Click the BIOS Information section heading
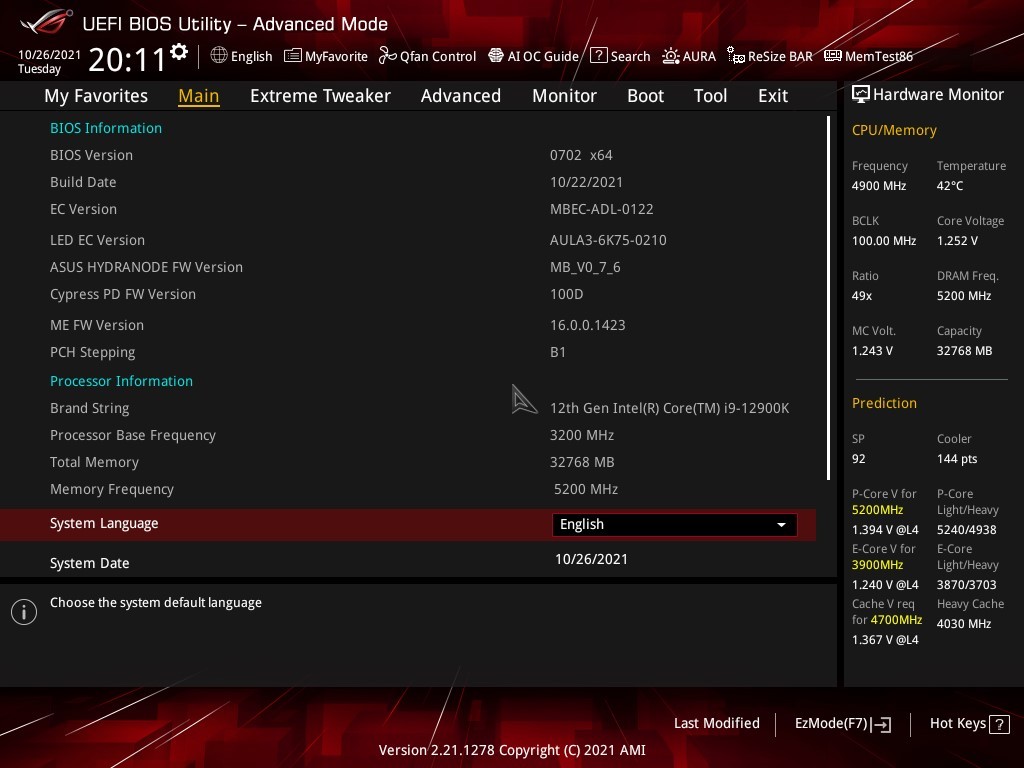This screenshot has height=768, width=1024. pos(106,128)
